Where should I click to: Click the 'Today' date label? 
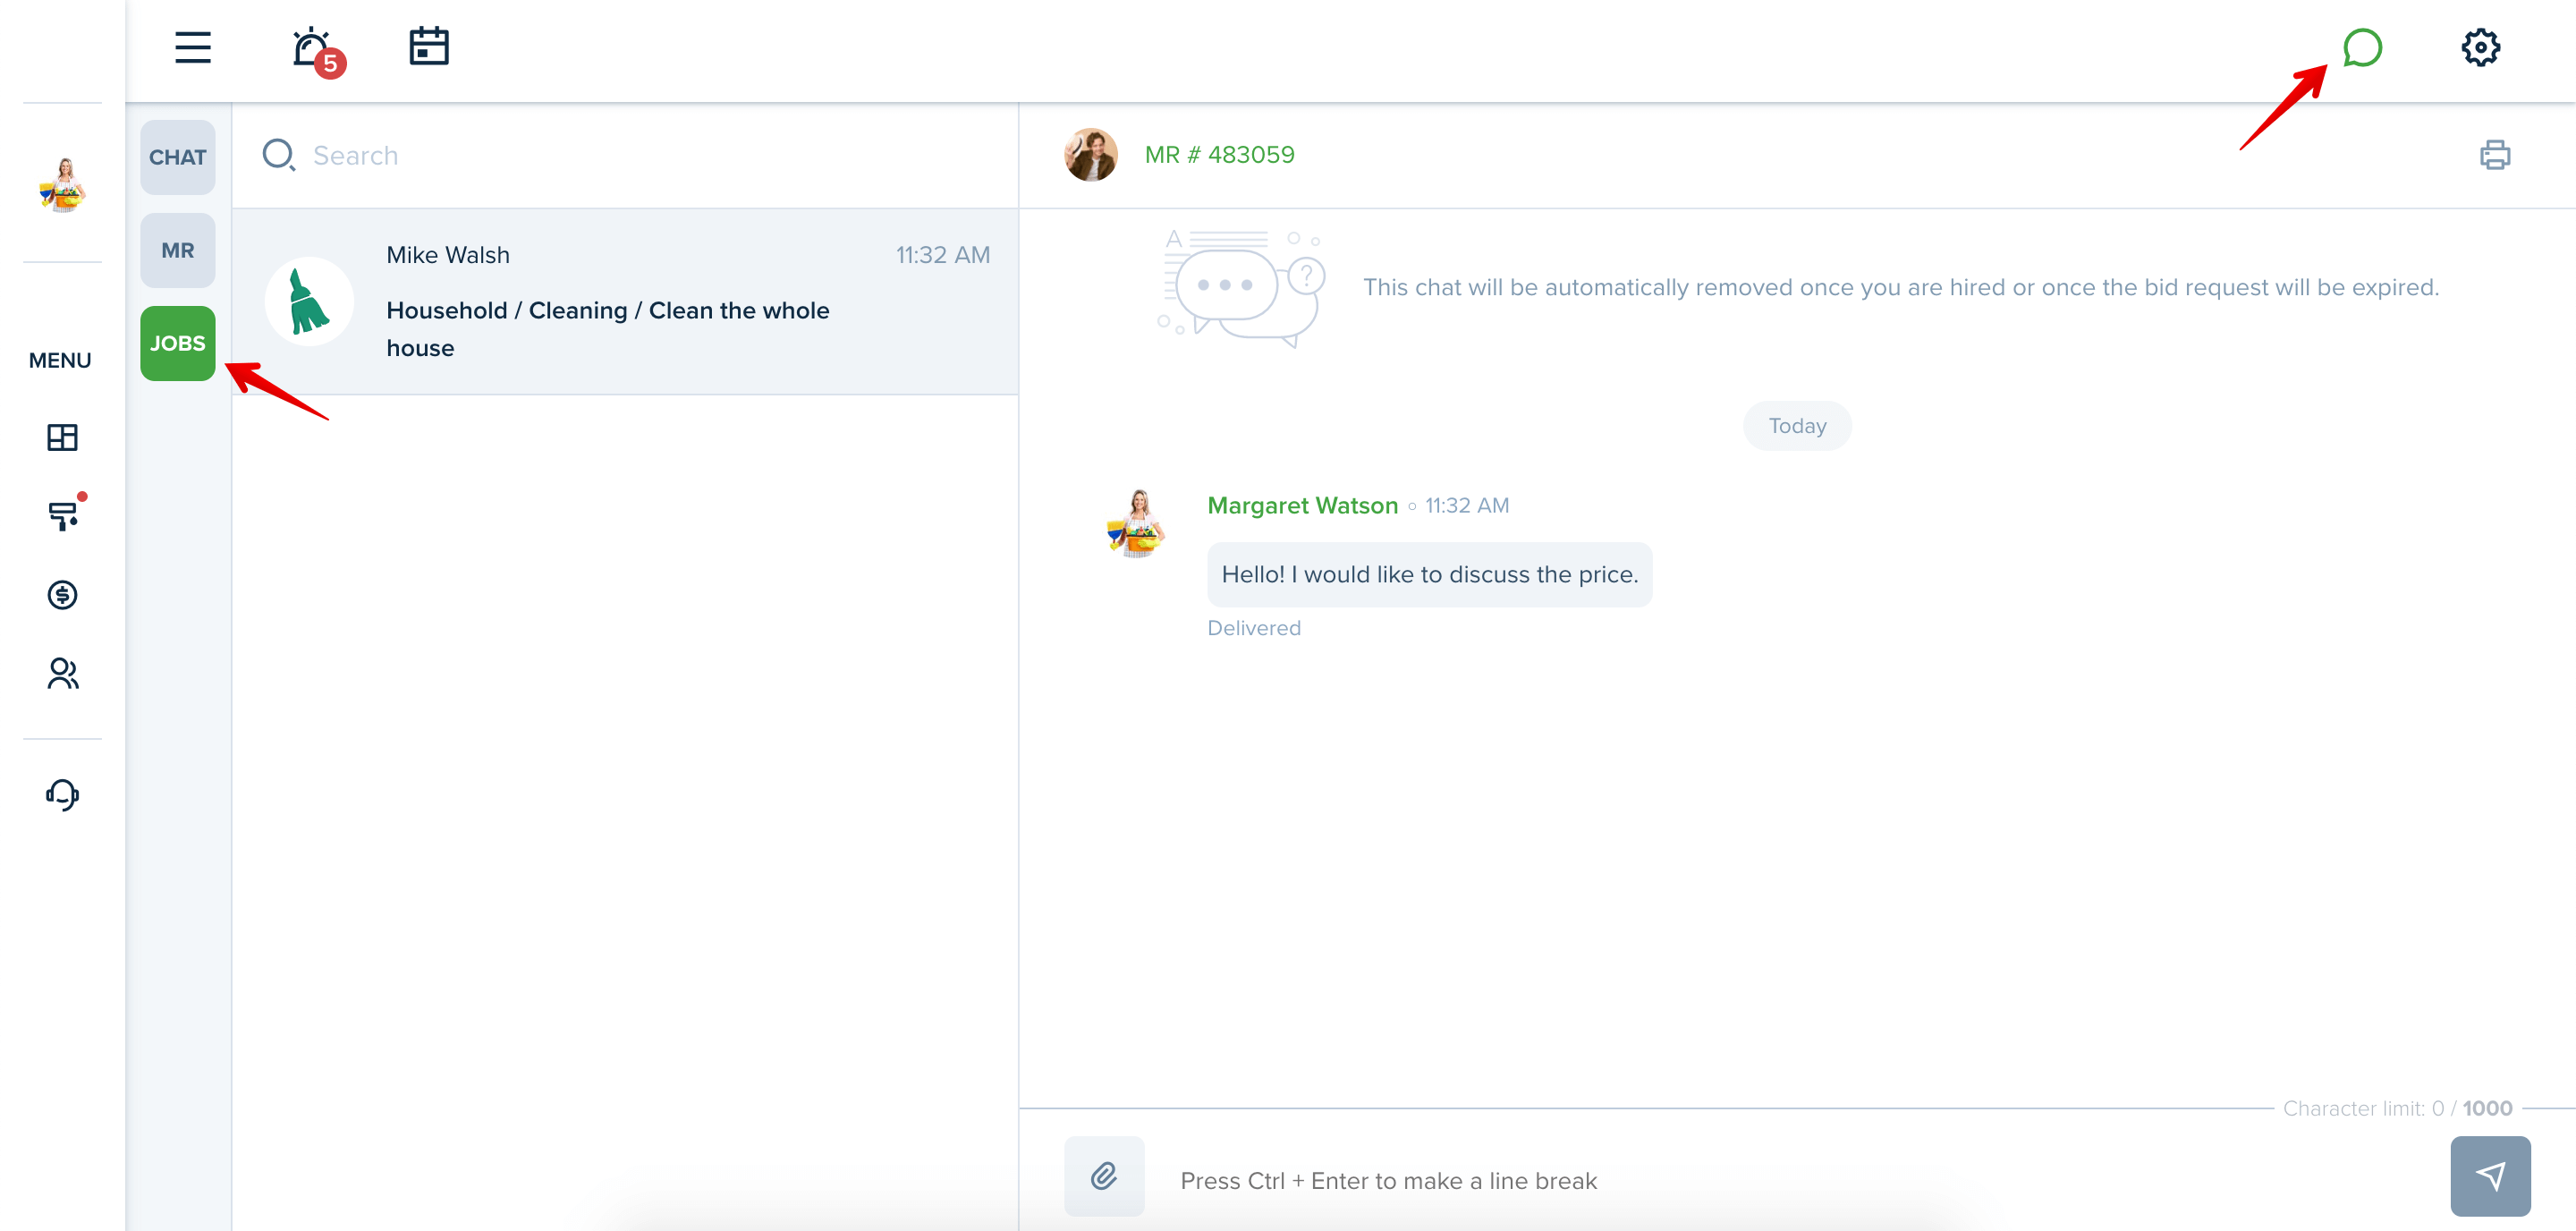point(1797,426)
